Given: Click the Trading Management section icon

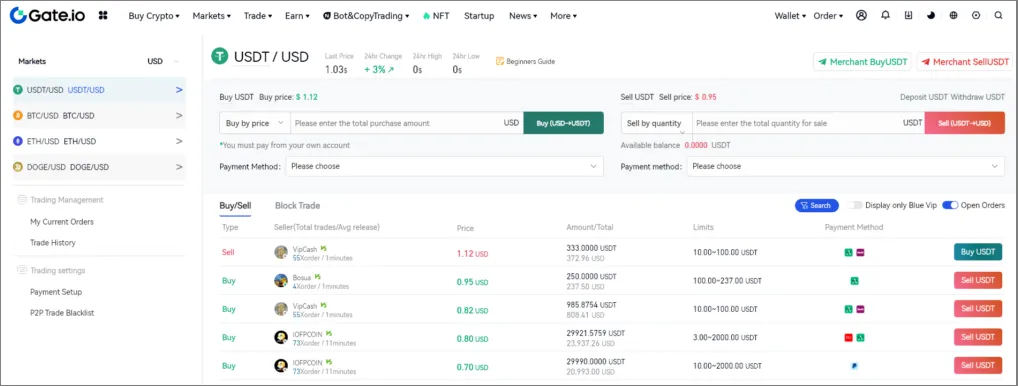Looking at the screenshot, I should [x=22, y=200].
